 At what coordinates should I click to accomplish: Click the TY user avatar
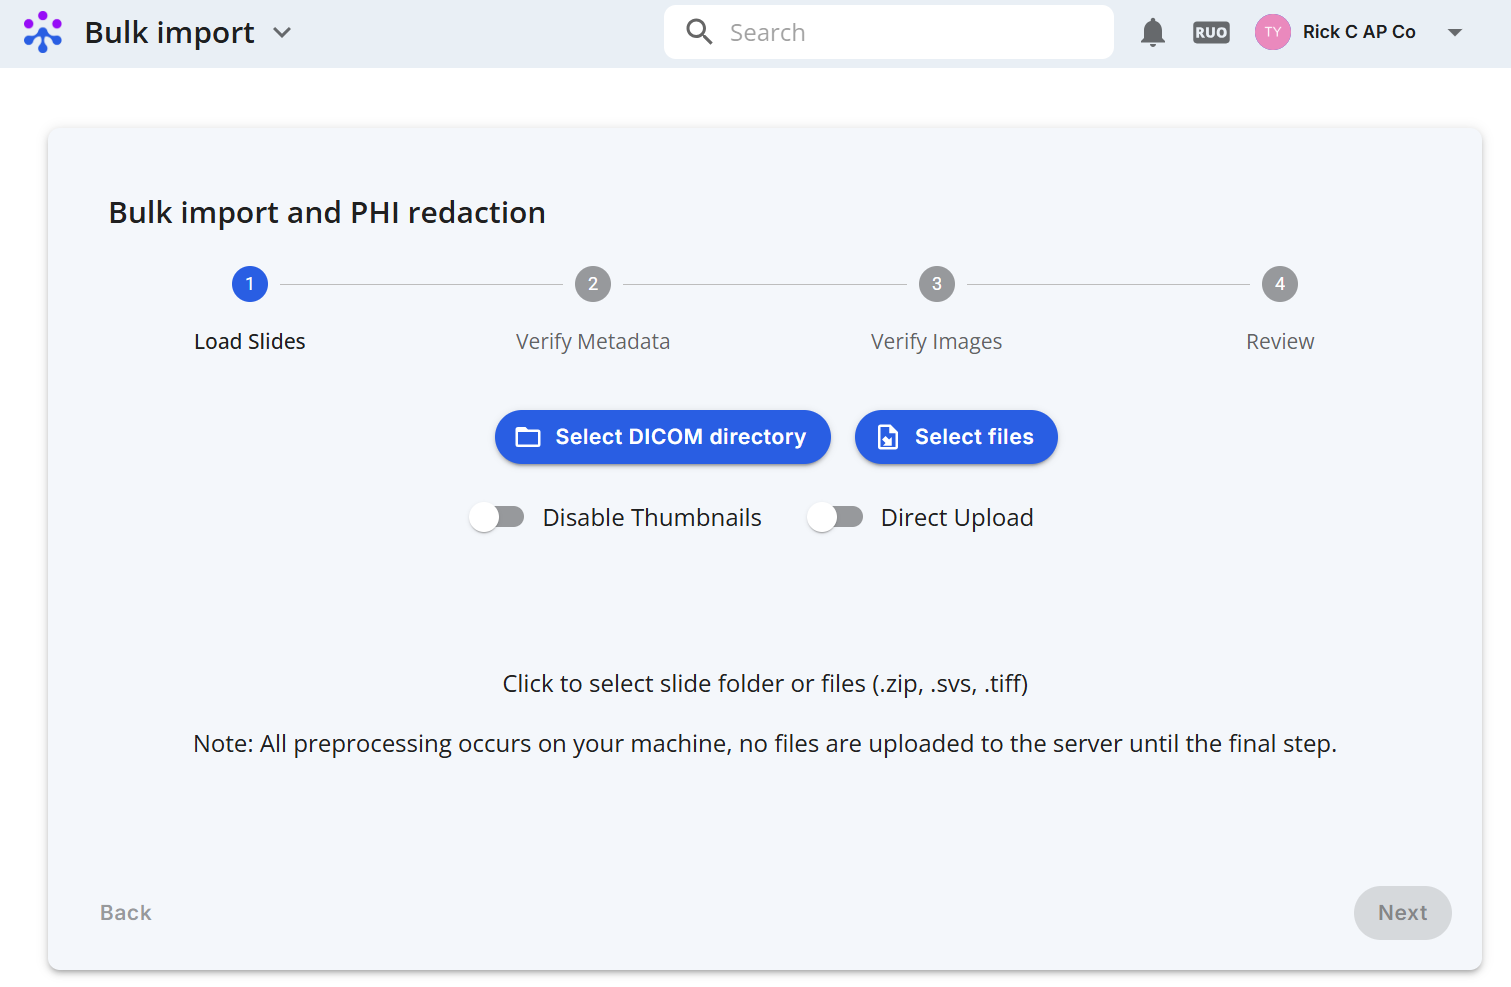pyautogui.click(x=1273, y=32)
